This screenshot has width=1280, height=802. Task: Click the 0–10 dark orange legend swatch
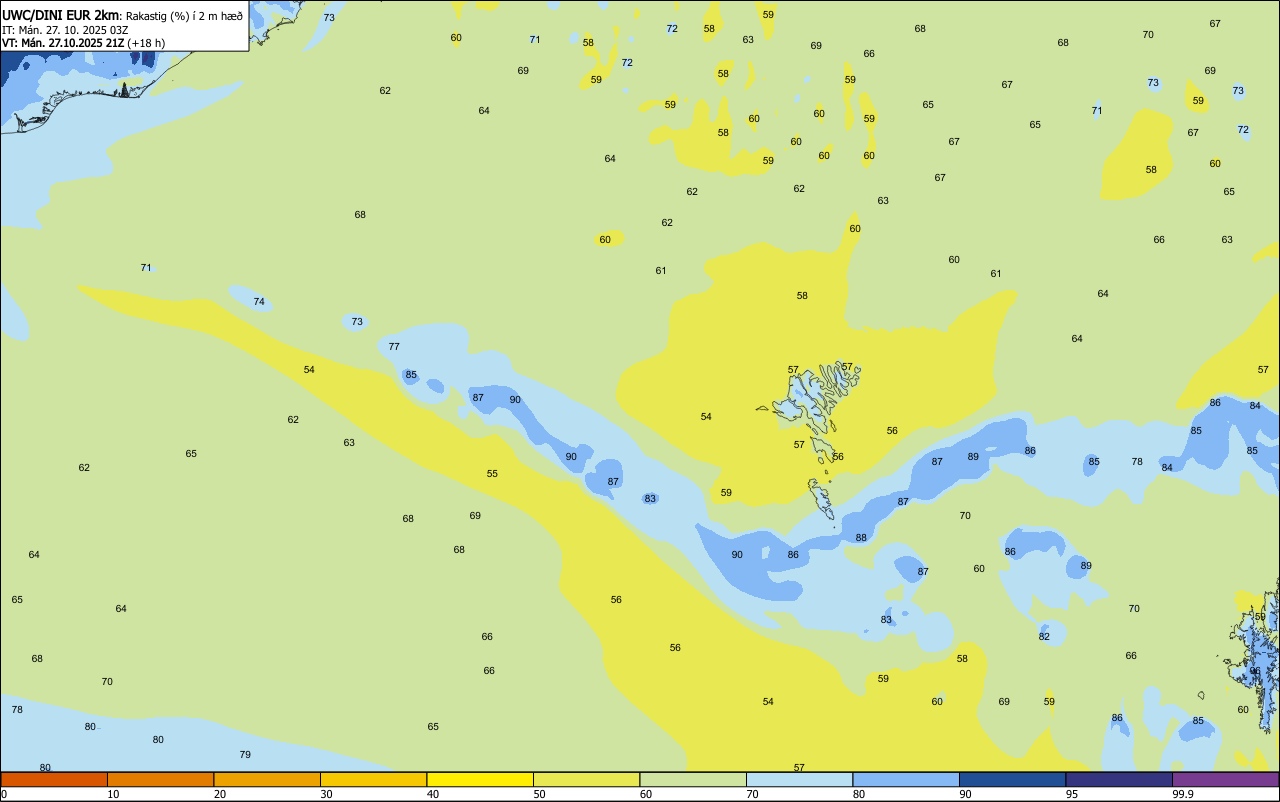54,779
